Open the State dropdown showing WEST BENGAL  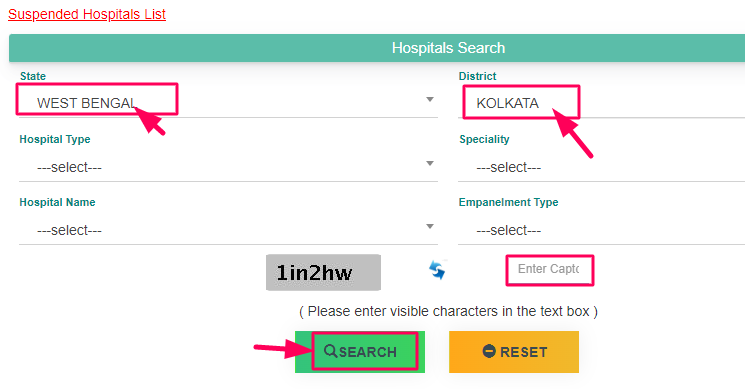click(x=228, y=103)
